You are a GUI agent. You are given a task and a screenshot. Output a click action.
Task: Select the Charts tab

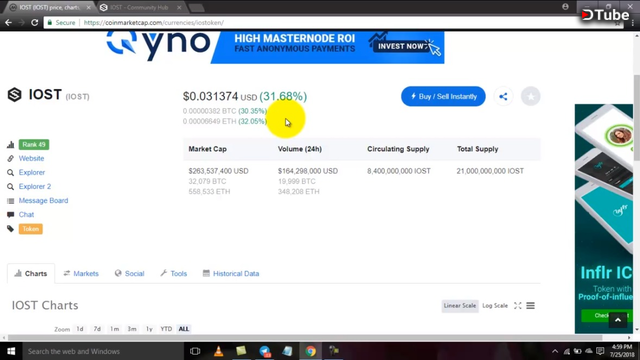pos(31,273)
